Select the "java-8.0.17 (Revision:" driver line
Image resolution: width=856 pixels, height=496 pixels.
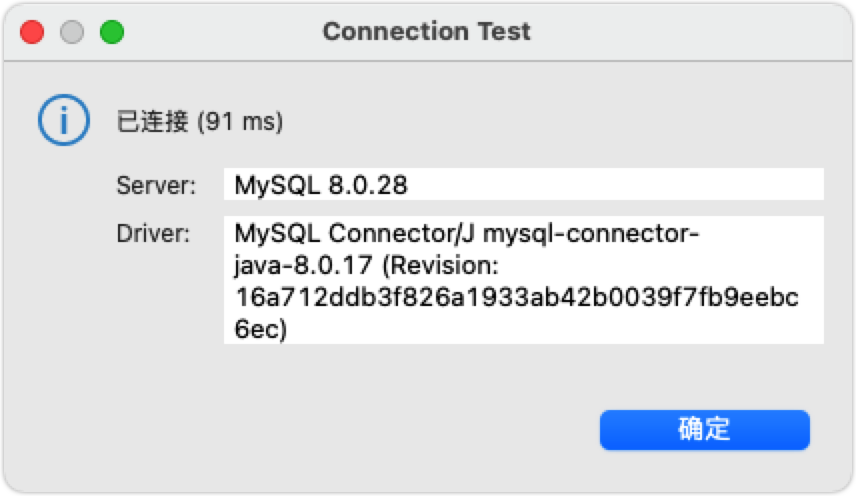coord(365,267)
